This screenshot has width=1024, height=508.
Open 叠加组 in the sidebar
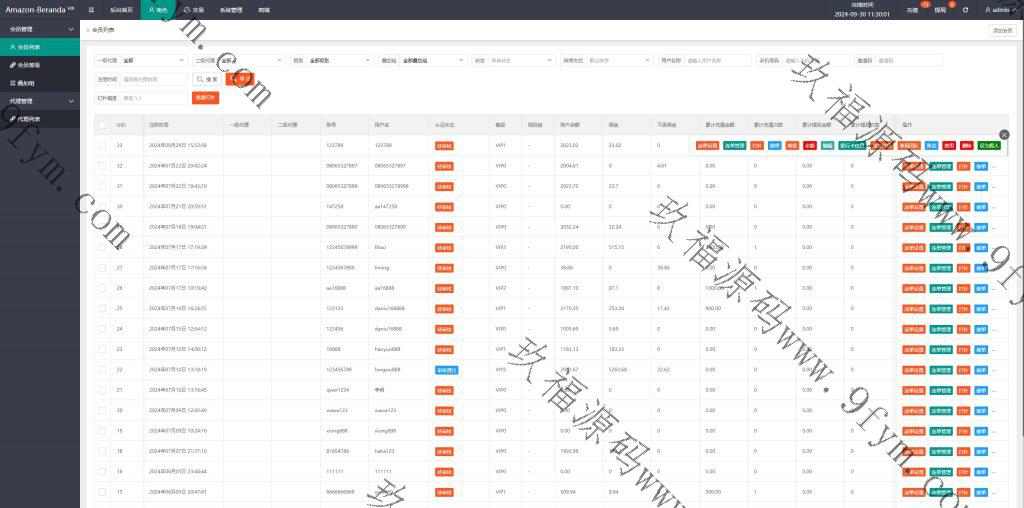25,83
